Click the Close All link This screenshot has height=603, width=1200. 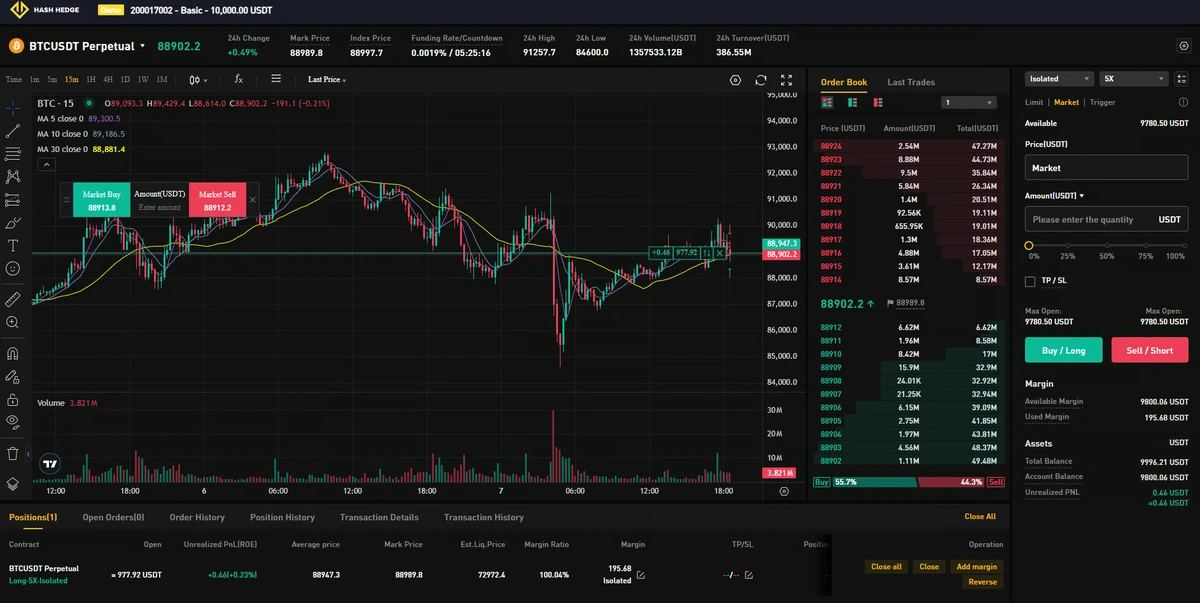pos(980,517)
